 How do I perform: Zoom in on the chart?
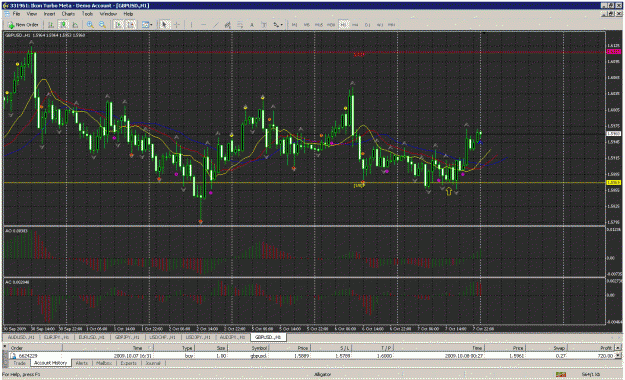coord(90,25)
